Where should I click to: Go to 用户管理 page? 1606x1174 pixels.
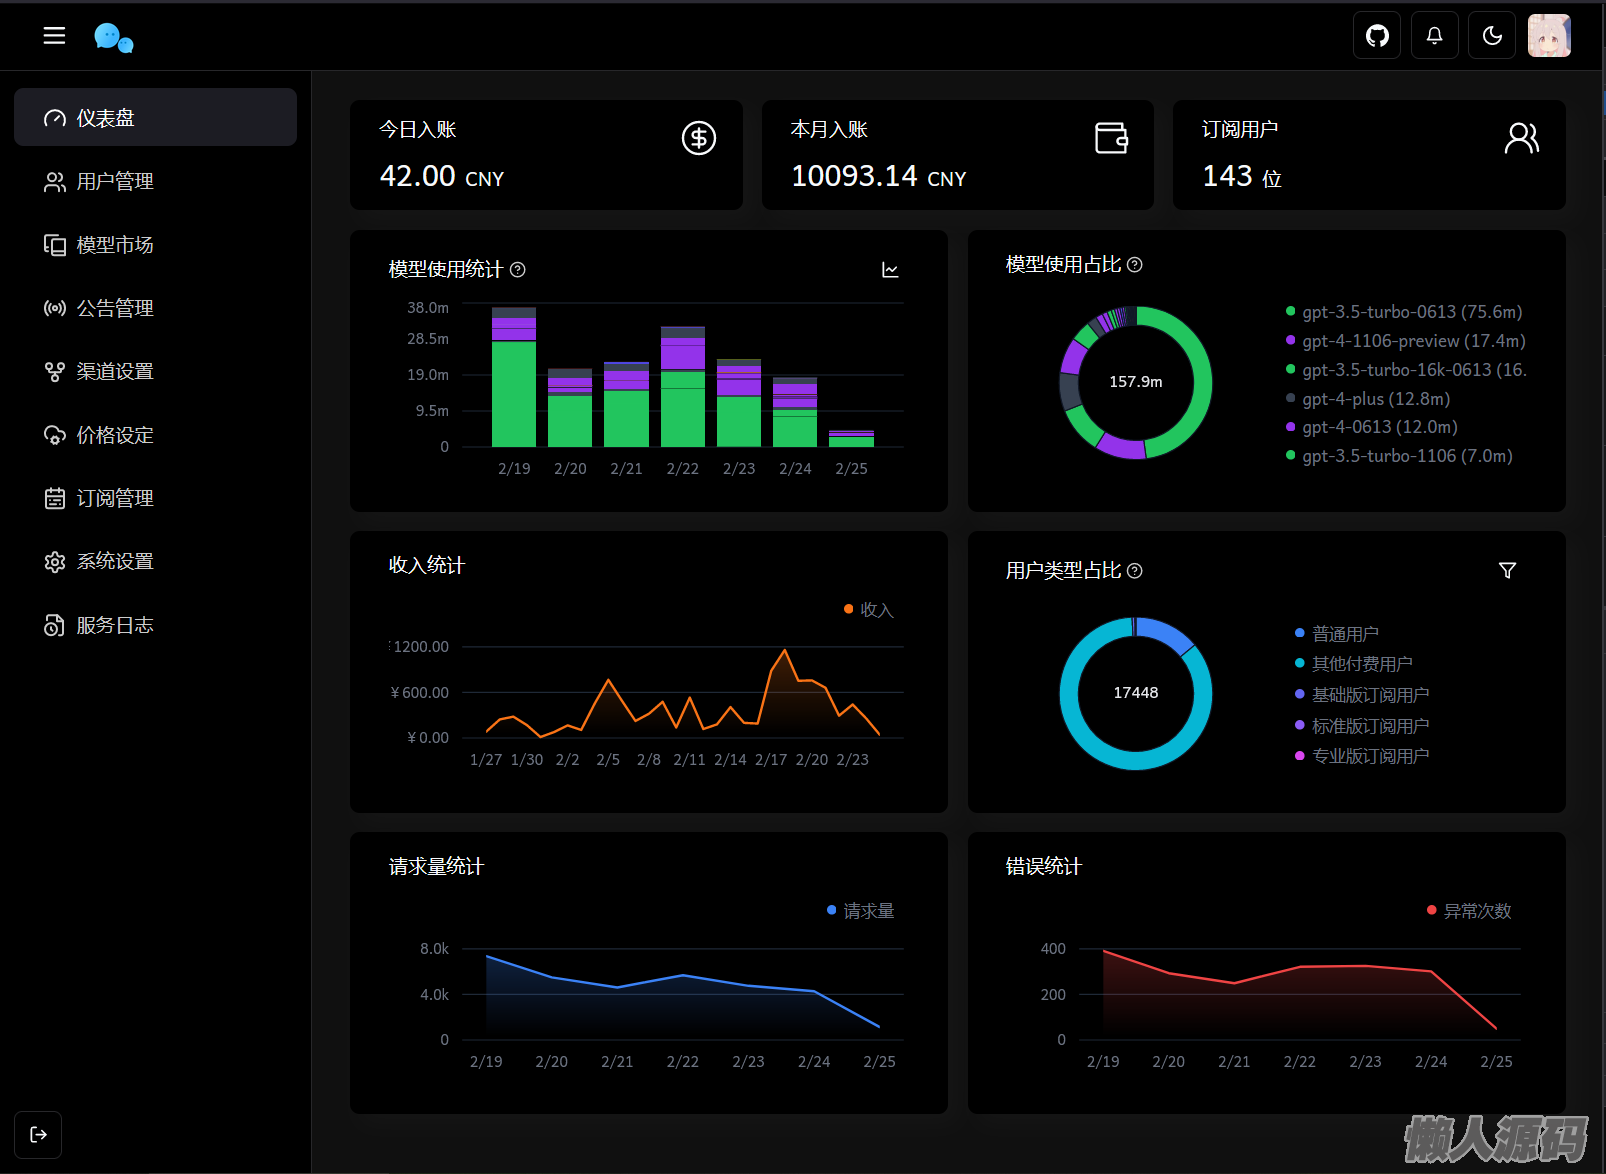(155, 181)
